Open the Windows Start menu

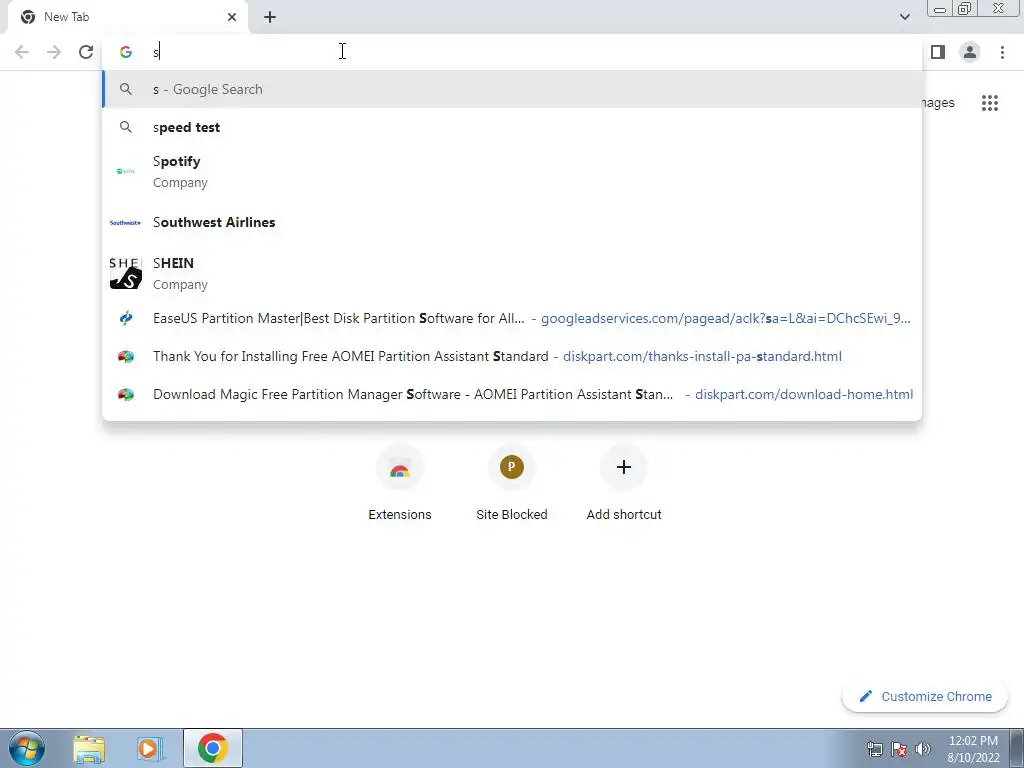pyautogui.click(x=27, y=748)
